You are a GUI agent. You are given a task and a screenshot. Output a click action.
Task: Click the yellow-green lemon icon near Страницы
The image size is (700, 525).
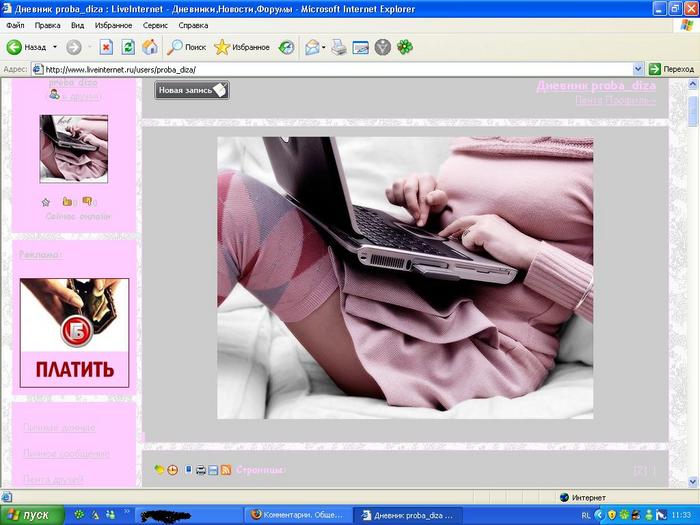point(159,469)
